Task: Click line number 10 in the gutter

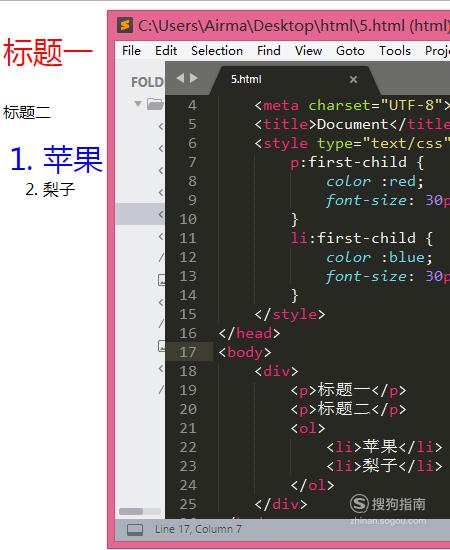Action: pos(188,219)
